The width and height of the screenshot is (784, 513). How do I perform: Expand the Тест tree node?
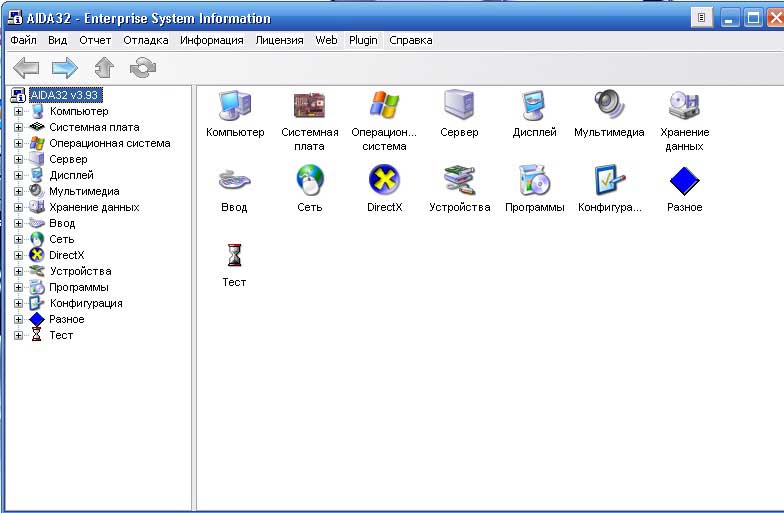(18, 336)
